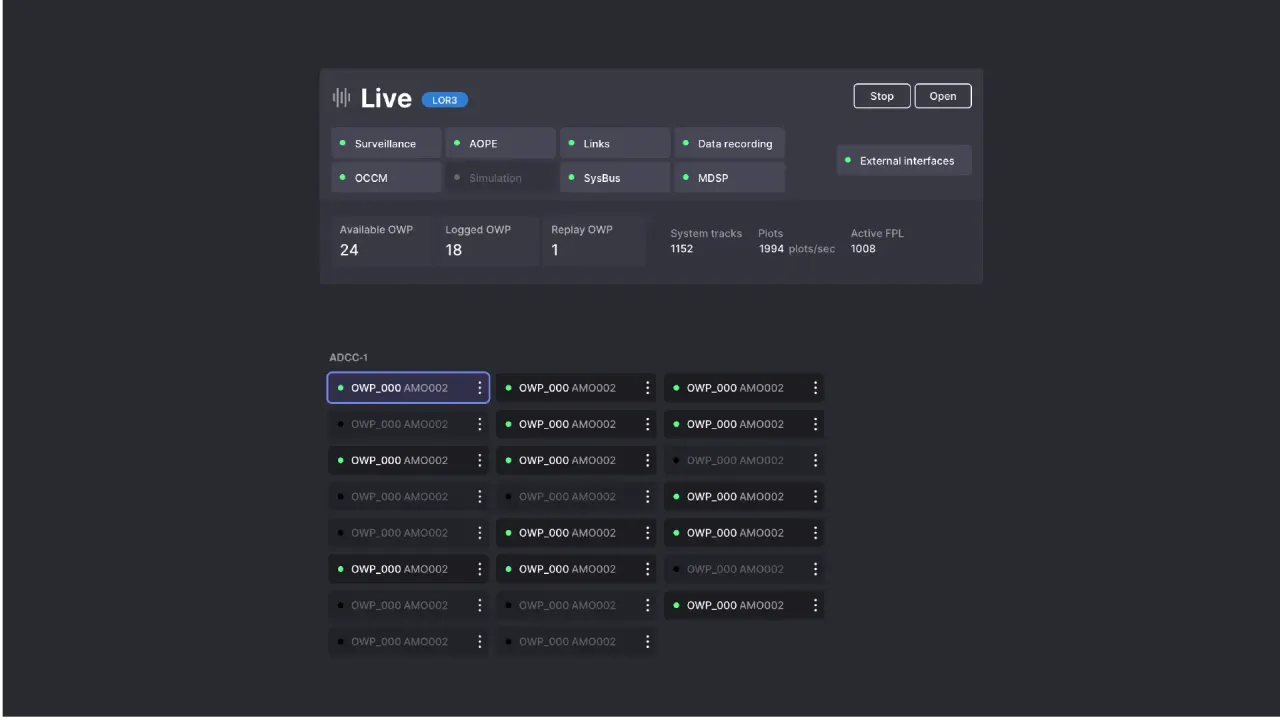Expand the Logged OWP counter card

pos(488,240)
